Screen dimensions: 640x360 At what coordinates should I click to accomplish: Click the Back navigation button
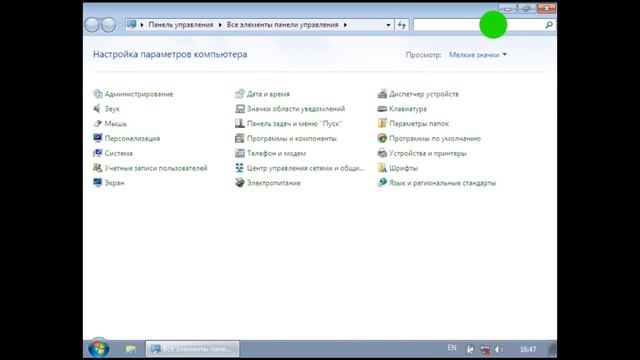click(92, 25)
